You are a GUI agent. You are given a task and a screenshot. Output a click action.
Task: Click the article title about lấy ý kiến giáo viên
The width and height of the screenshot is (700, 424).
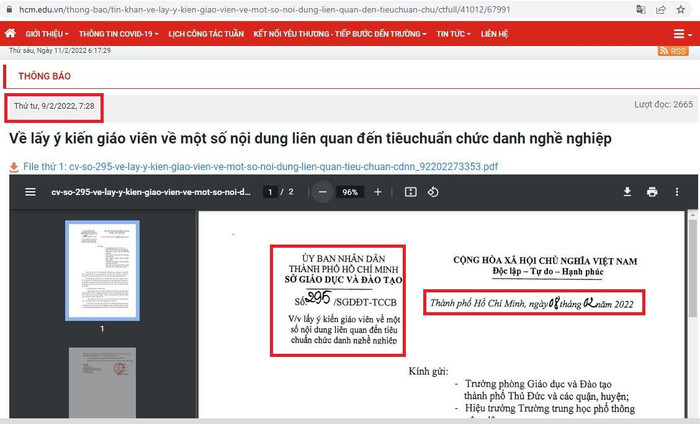coord(310,139)
